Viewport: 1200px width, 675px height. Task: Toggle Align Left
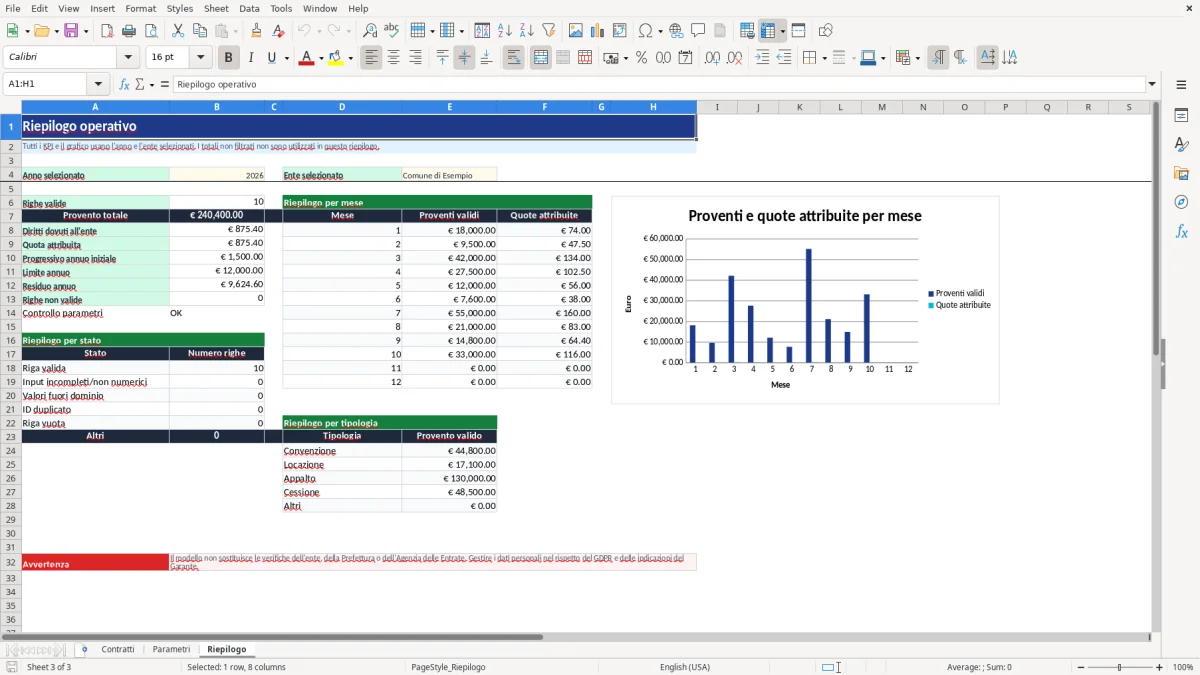click(x=371, y=58)
